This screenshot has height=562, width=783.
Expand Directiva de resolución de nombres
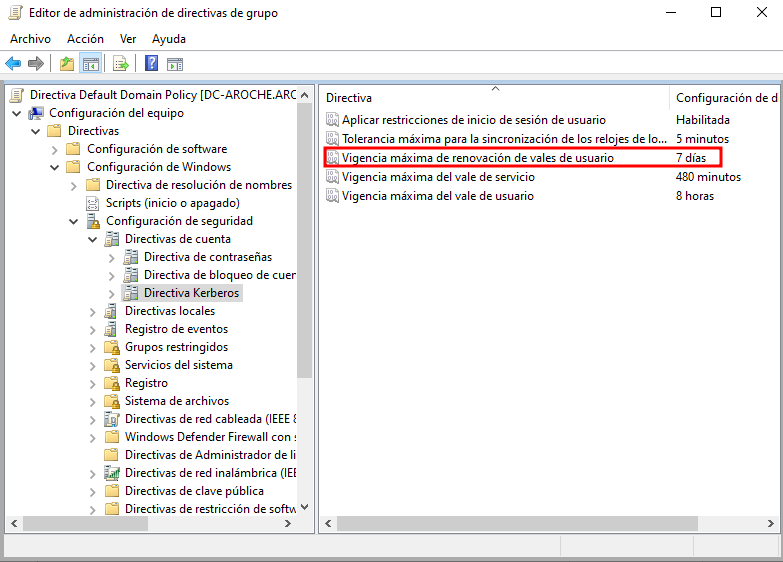pos(73,185)
